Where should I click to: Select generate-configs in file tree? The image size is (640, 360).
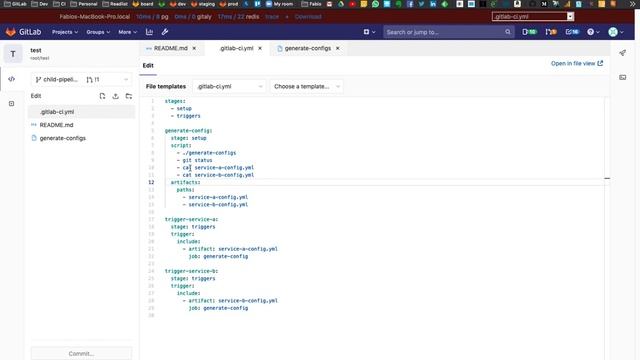click(x=81, y=138)
